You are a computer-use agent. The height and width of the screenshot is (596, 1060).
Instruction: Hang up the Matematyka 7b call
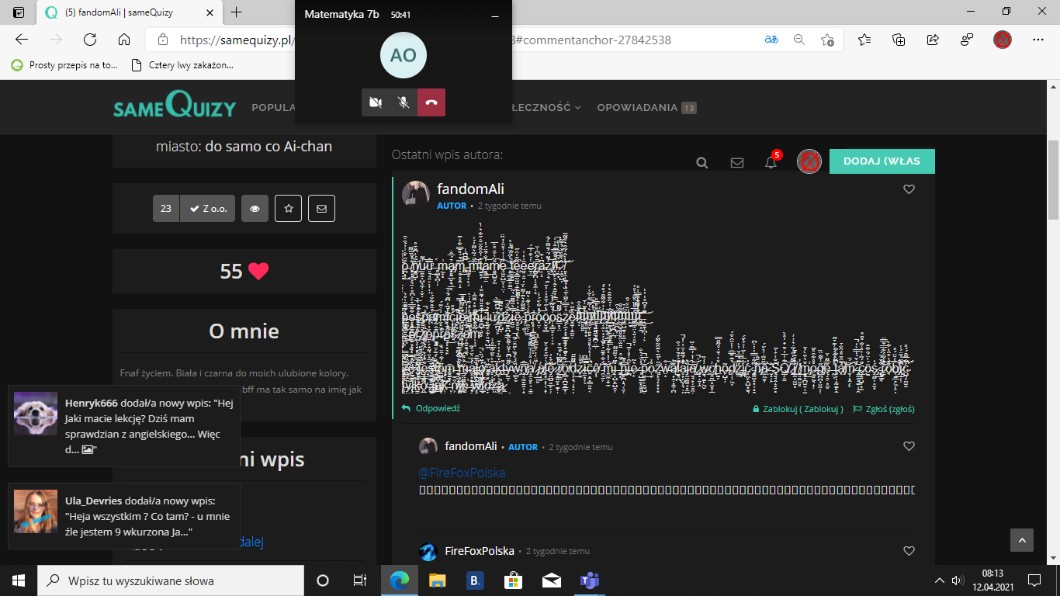coord(431,102)
